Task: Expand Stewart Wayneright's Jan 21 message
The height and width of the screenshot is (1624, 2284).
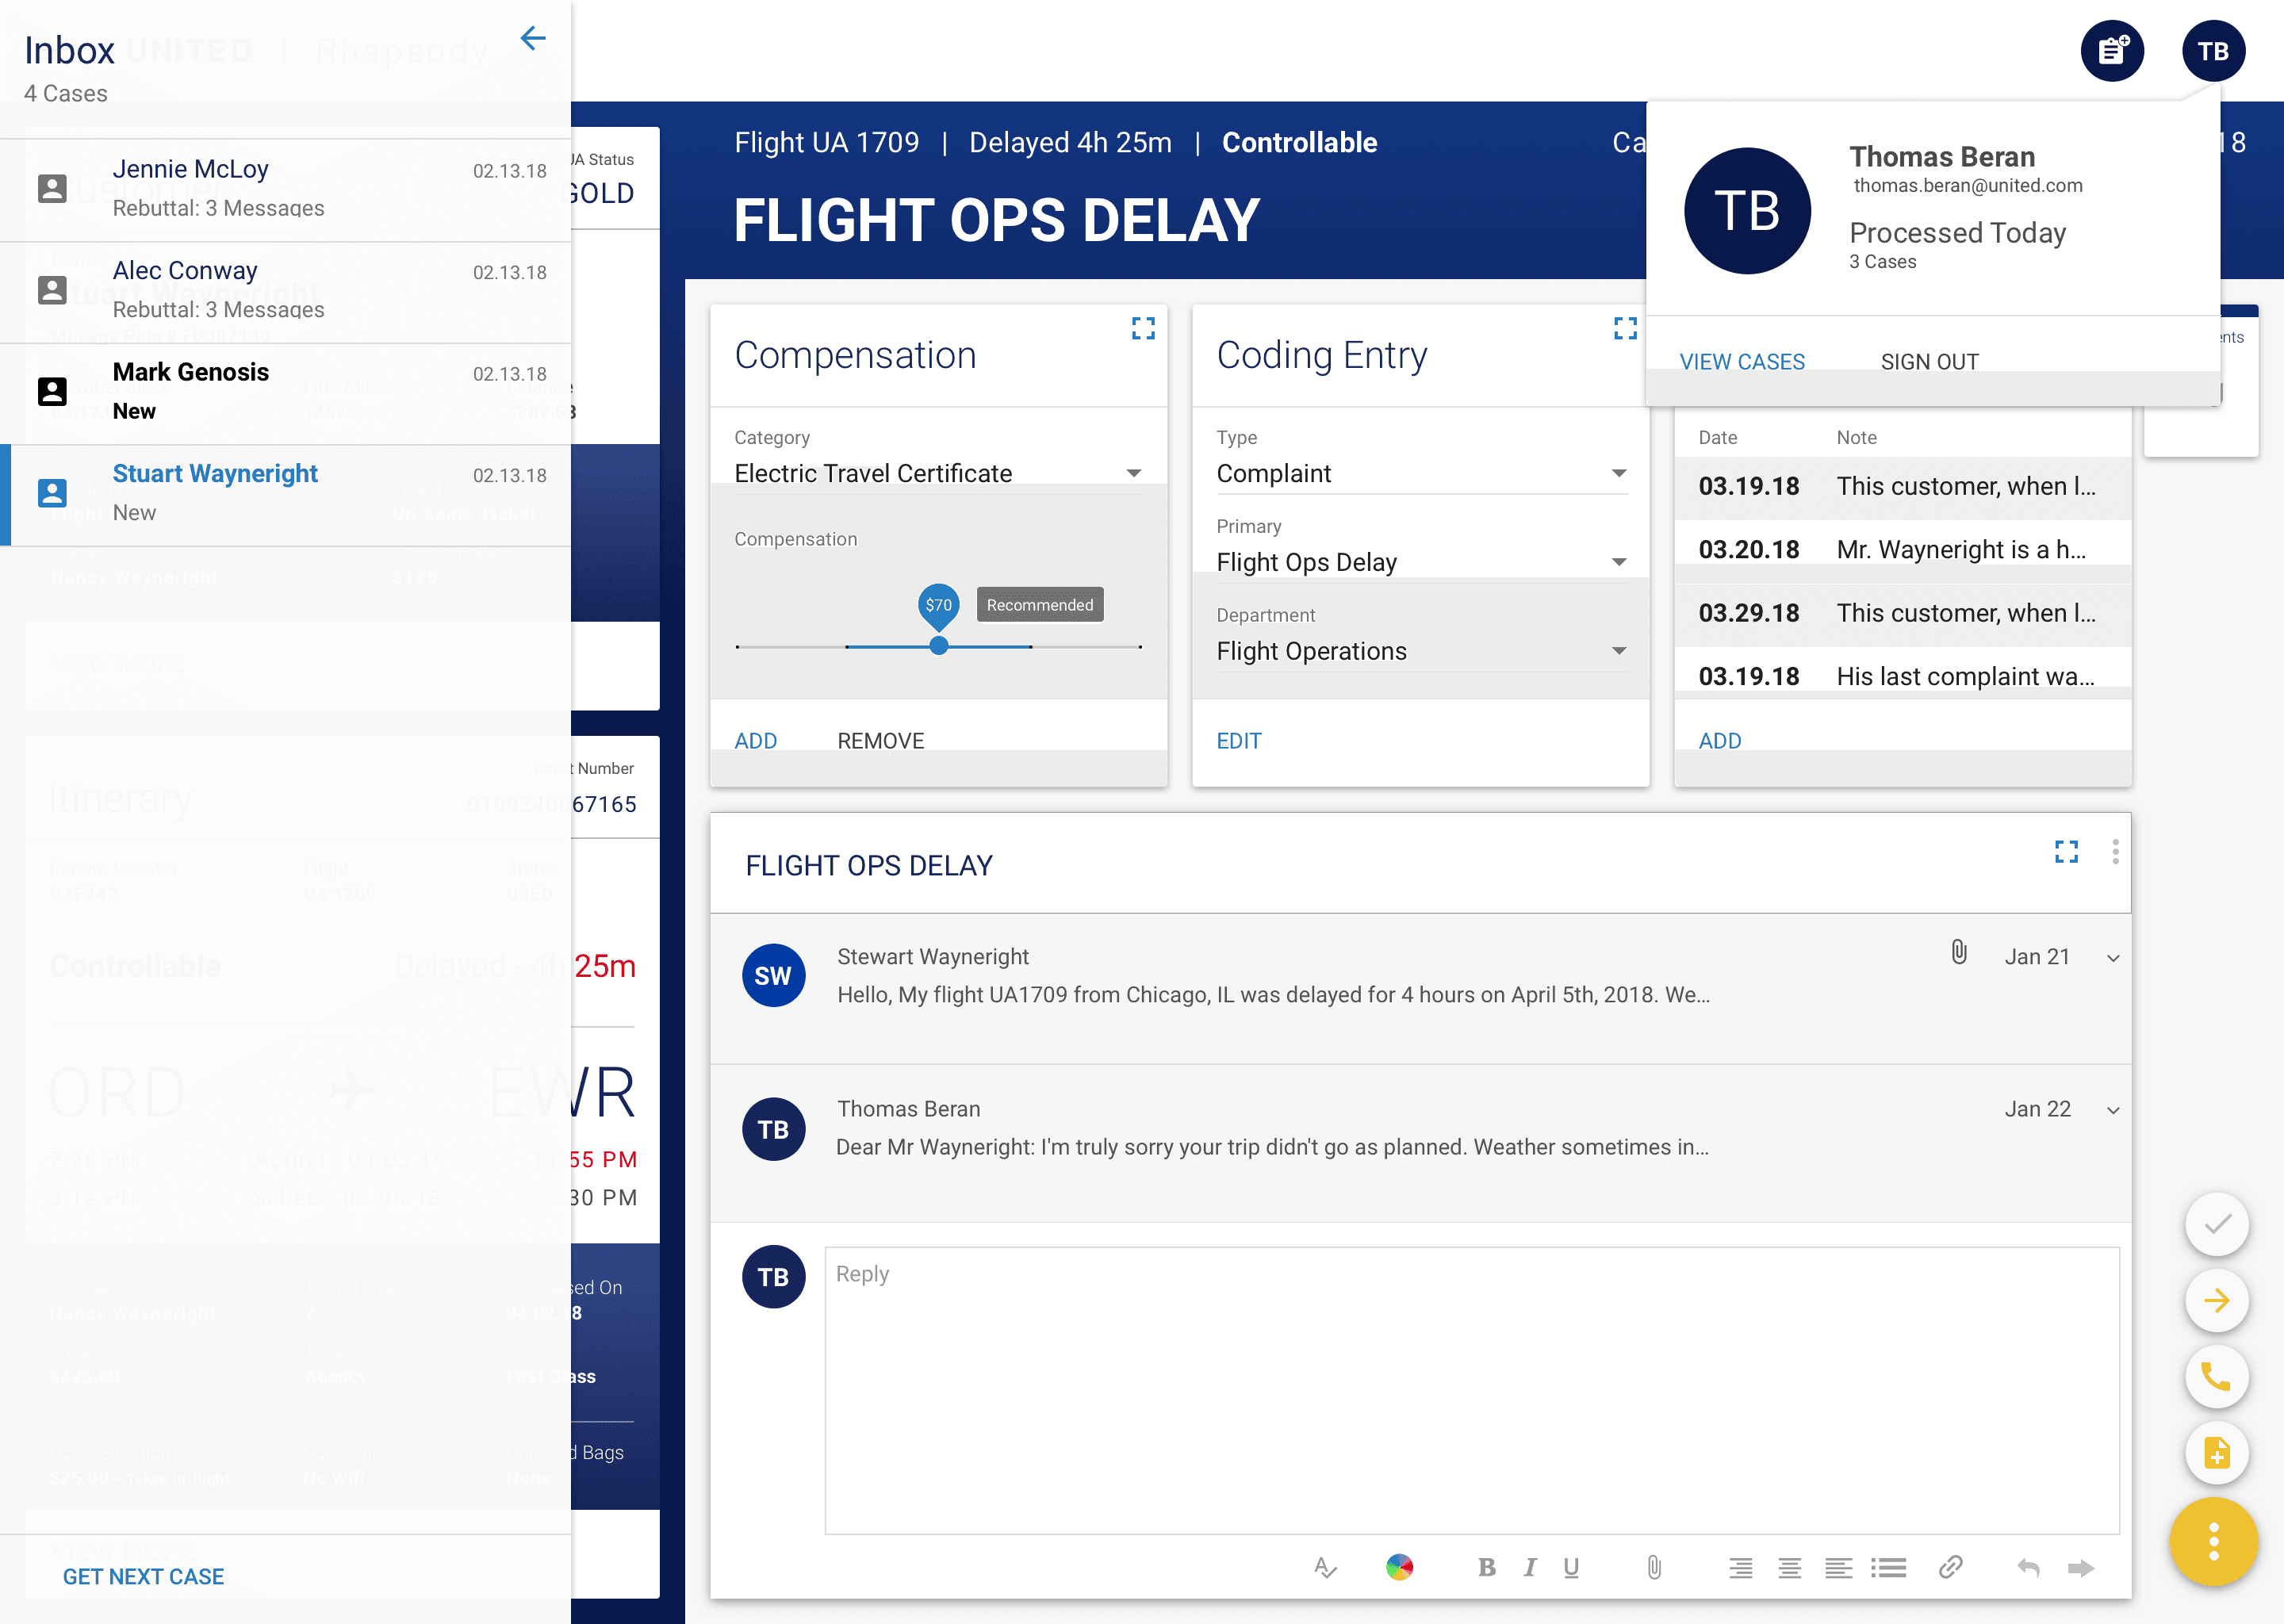Action: pos(2112,956)
